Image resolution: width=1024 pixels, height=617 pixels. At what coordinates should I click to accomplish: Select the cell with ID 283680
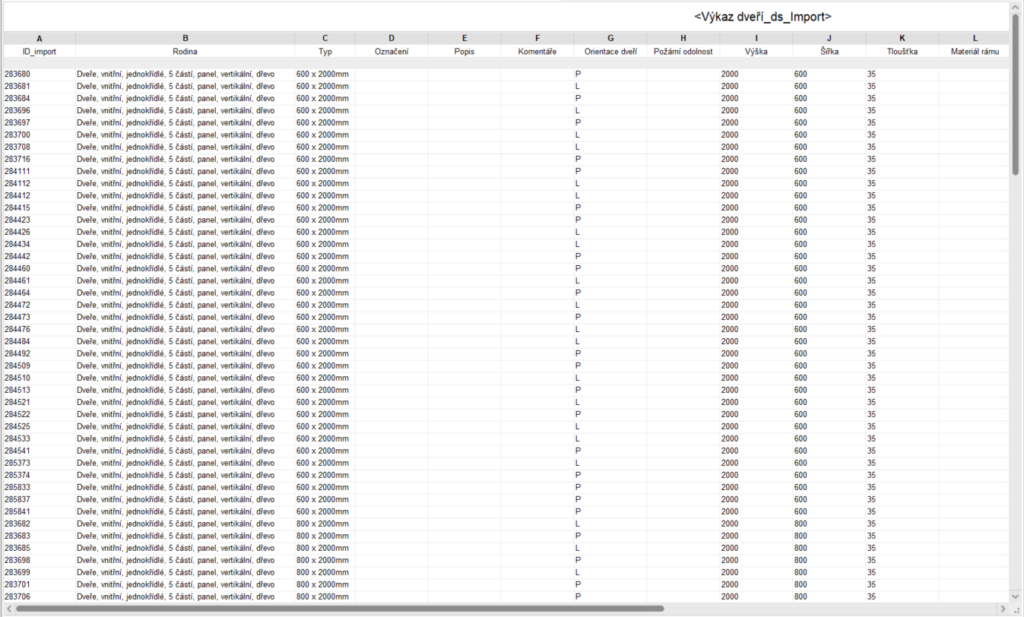[38, 74]
